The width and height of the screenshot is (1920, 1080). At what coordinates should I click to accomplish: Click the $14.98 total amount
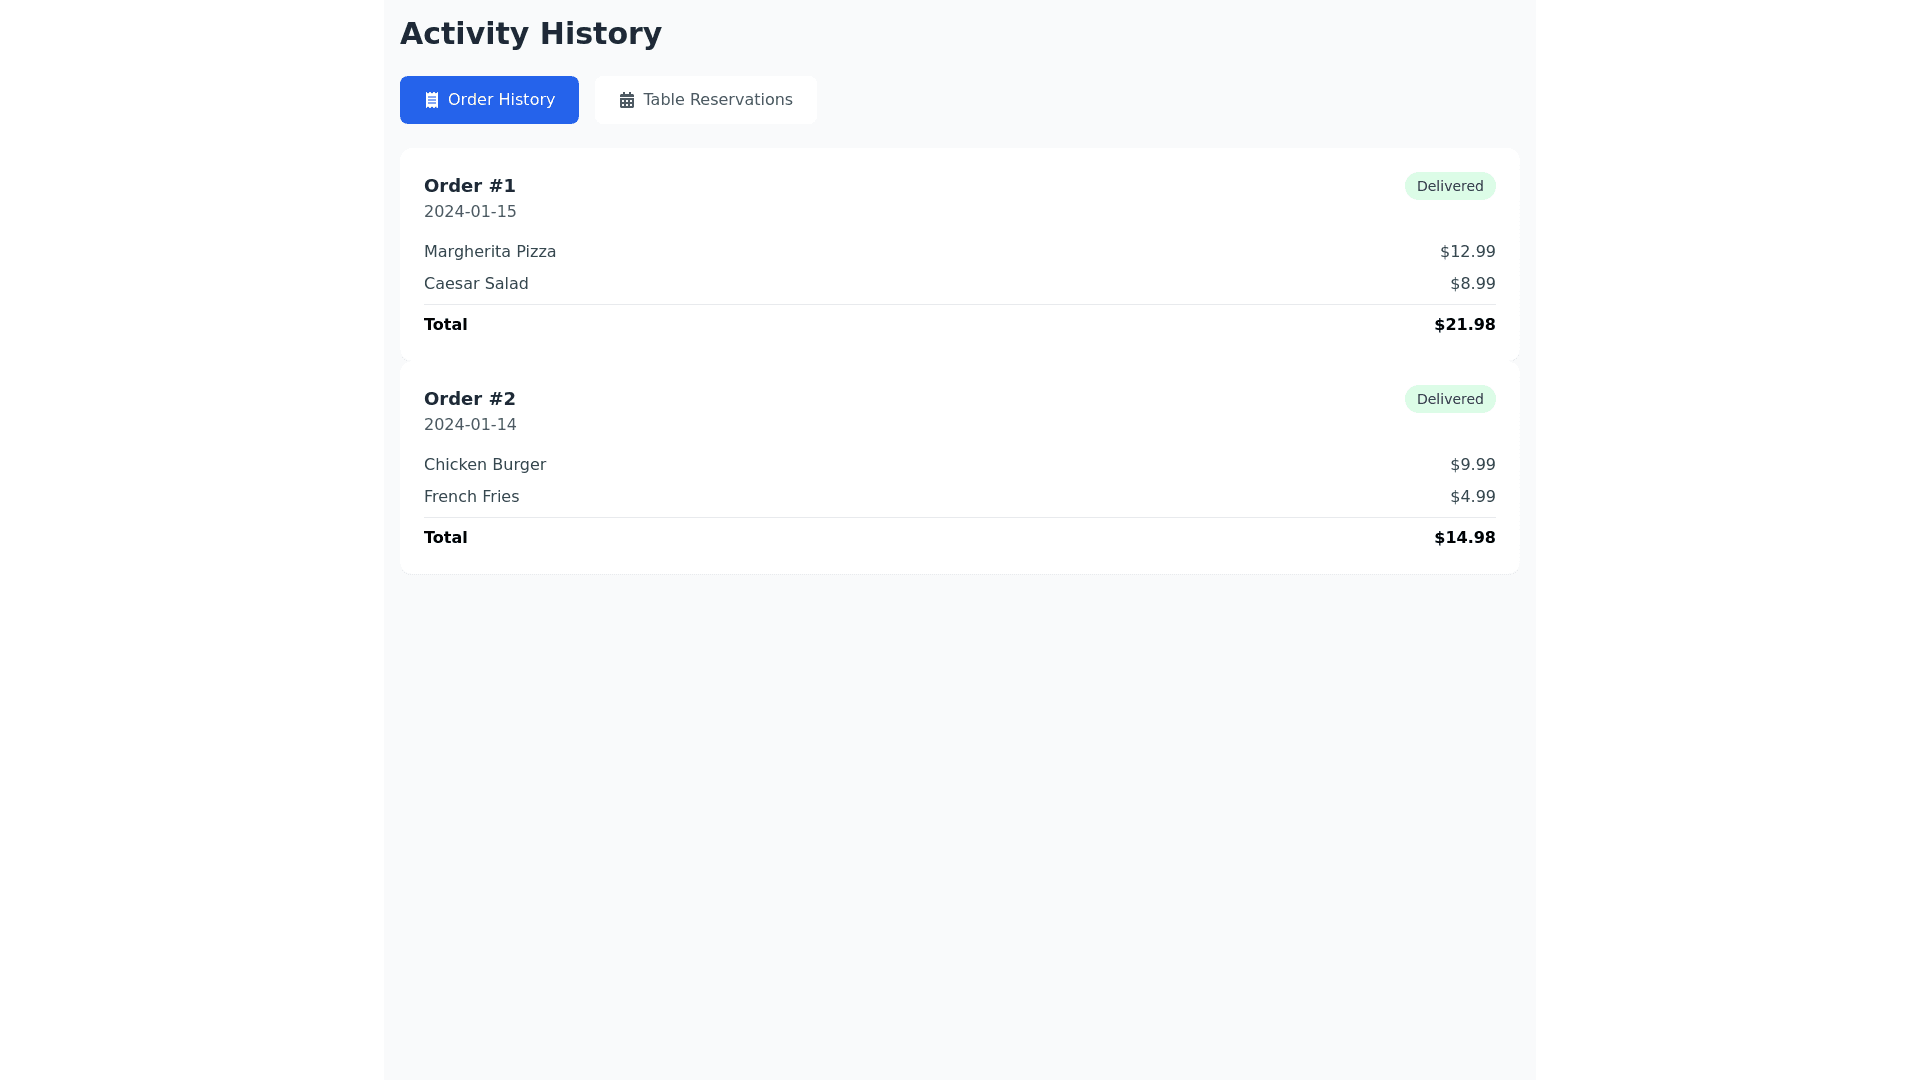(1464, 538)
